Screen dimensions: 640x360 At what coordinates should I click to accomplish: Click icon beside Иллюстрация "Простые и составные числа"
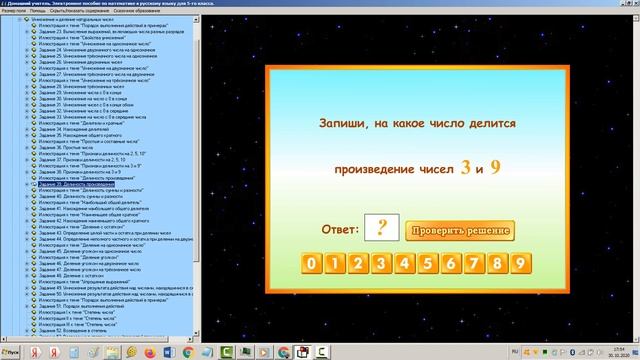34,141
